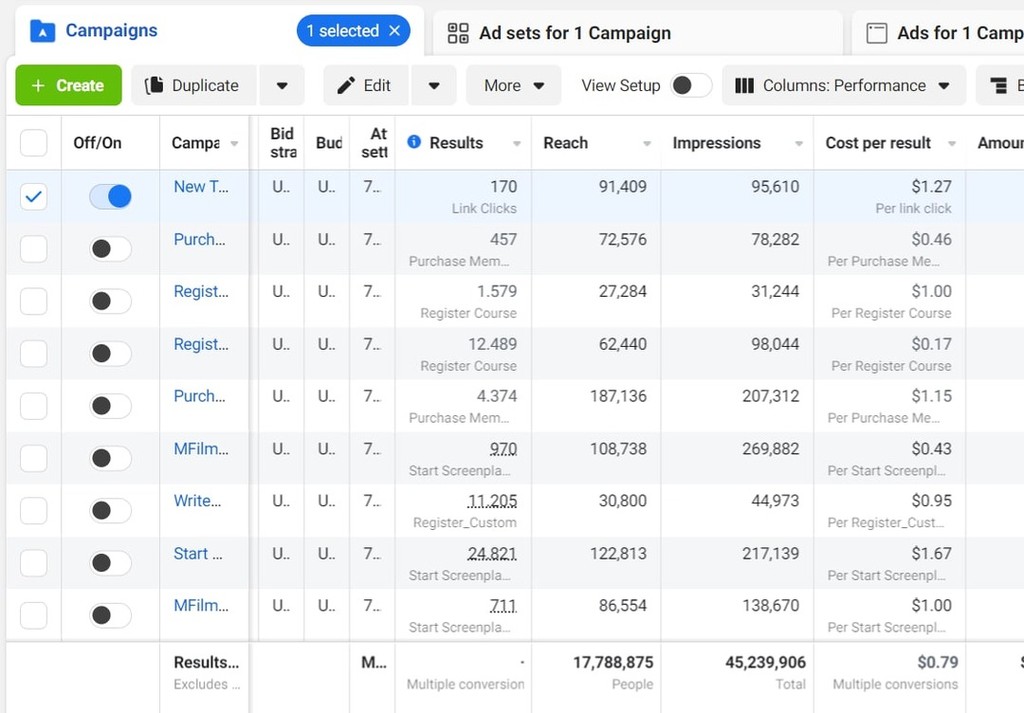Click the Columns bars icon
Screen dimensions: 1024x713
pyautogui.click(x=744, y=86)
